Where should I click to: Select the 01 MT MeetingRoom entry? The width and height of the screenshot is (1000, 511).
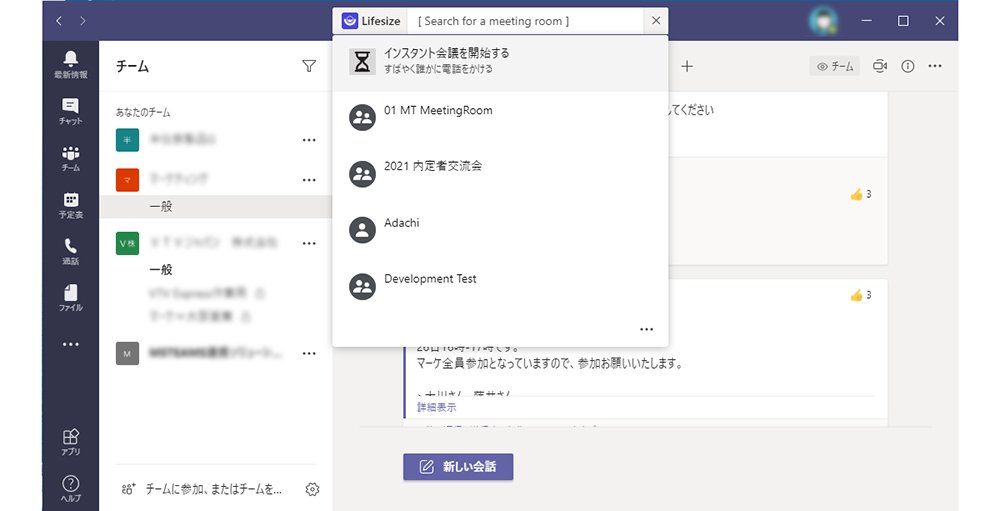(x=501, y=117)
